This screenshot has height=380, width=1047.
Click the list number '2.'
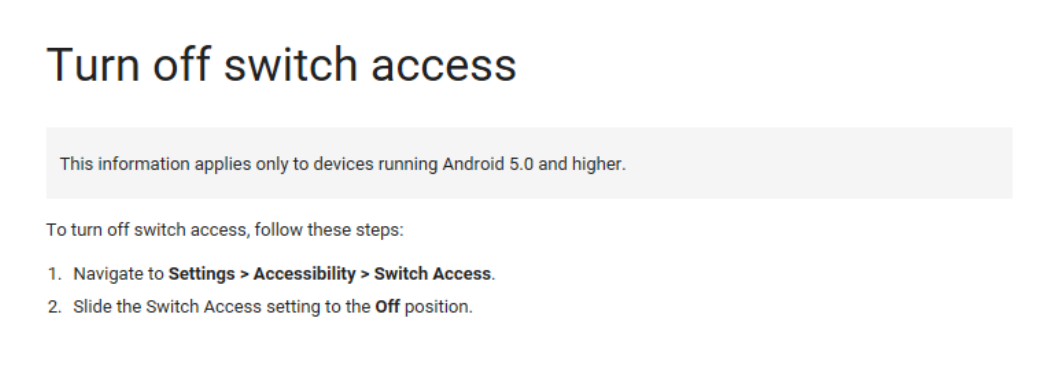pyautogui.click(x=55, y=307)
